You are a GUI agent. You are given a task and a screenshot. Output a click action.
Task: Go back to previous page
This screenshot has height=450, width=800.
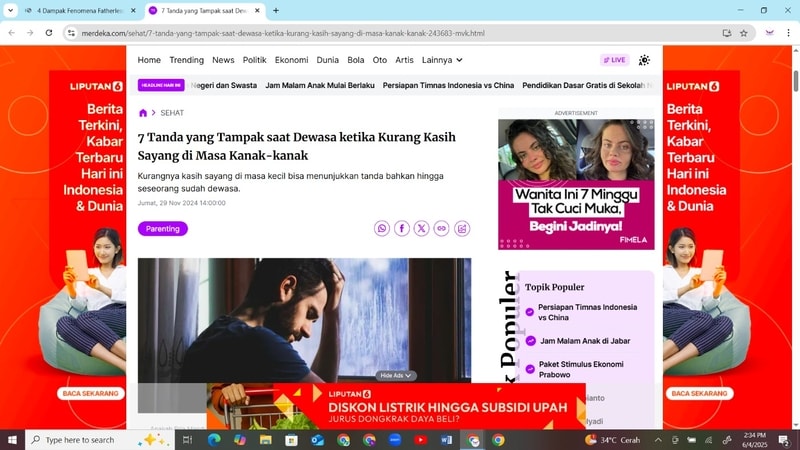[x=12, y=33]
